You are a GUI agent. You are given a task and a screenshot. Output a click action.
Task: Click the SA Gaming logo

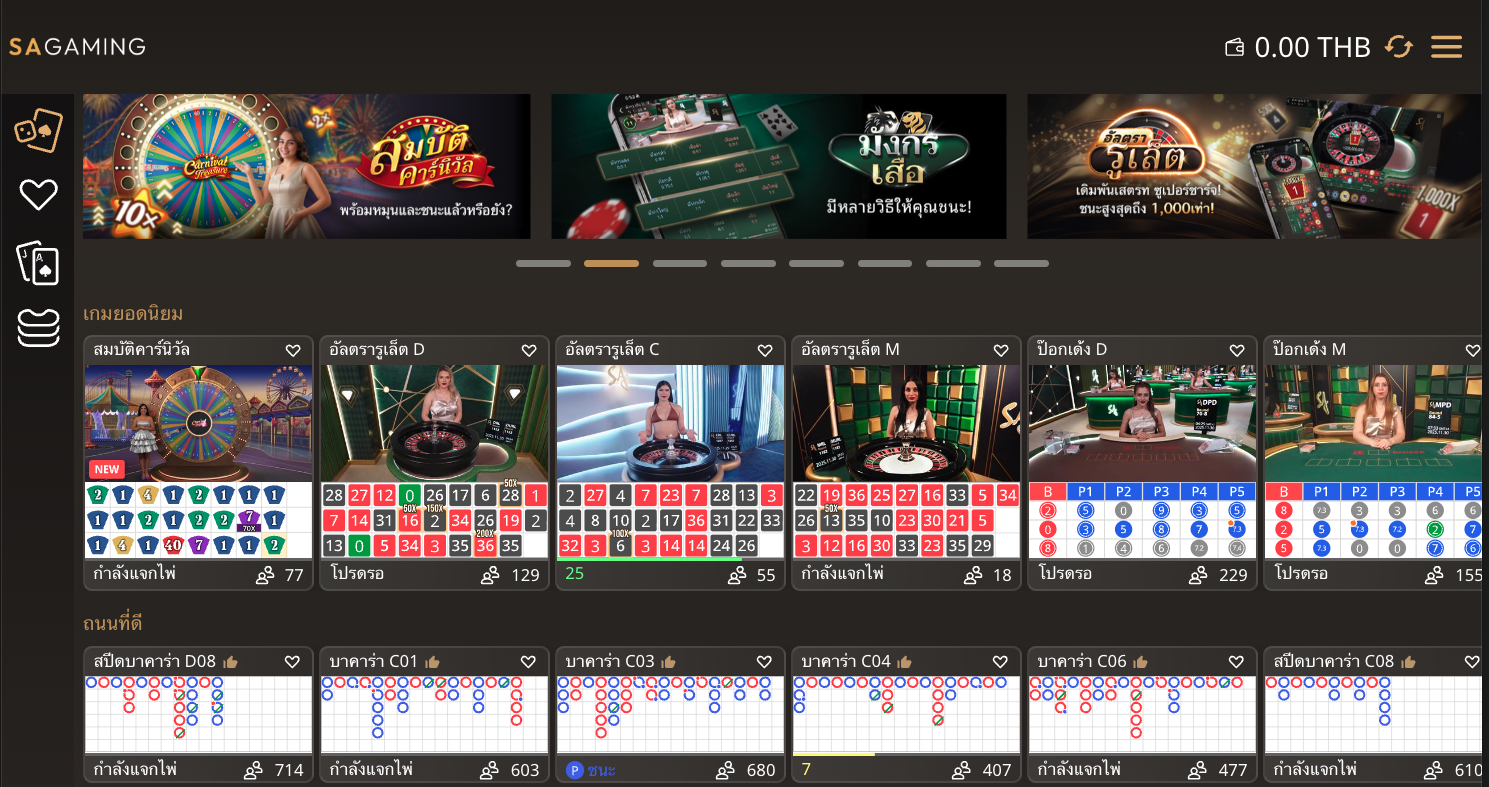pos(78,47)
